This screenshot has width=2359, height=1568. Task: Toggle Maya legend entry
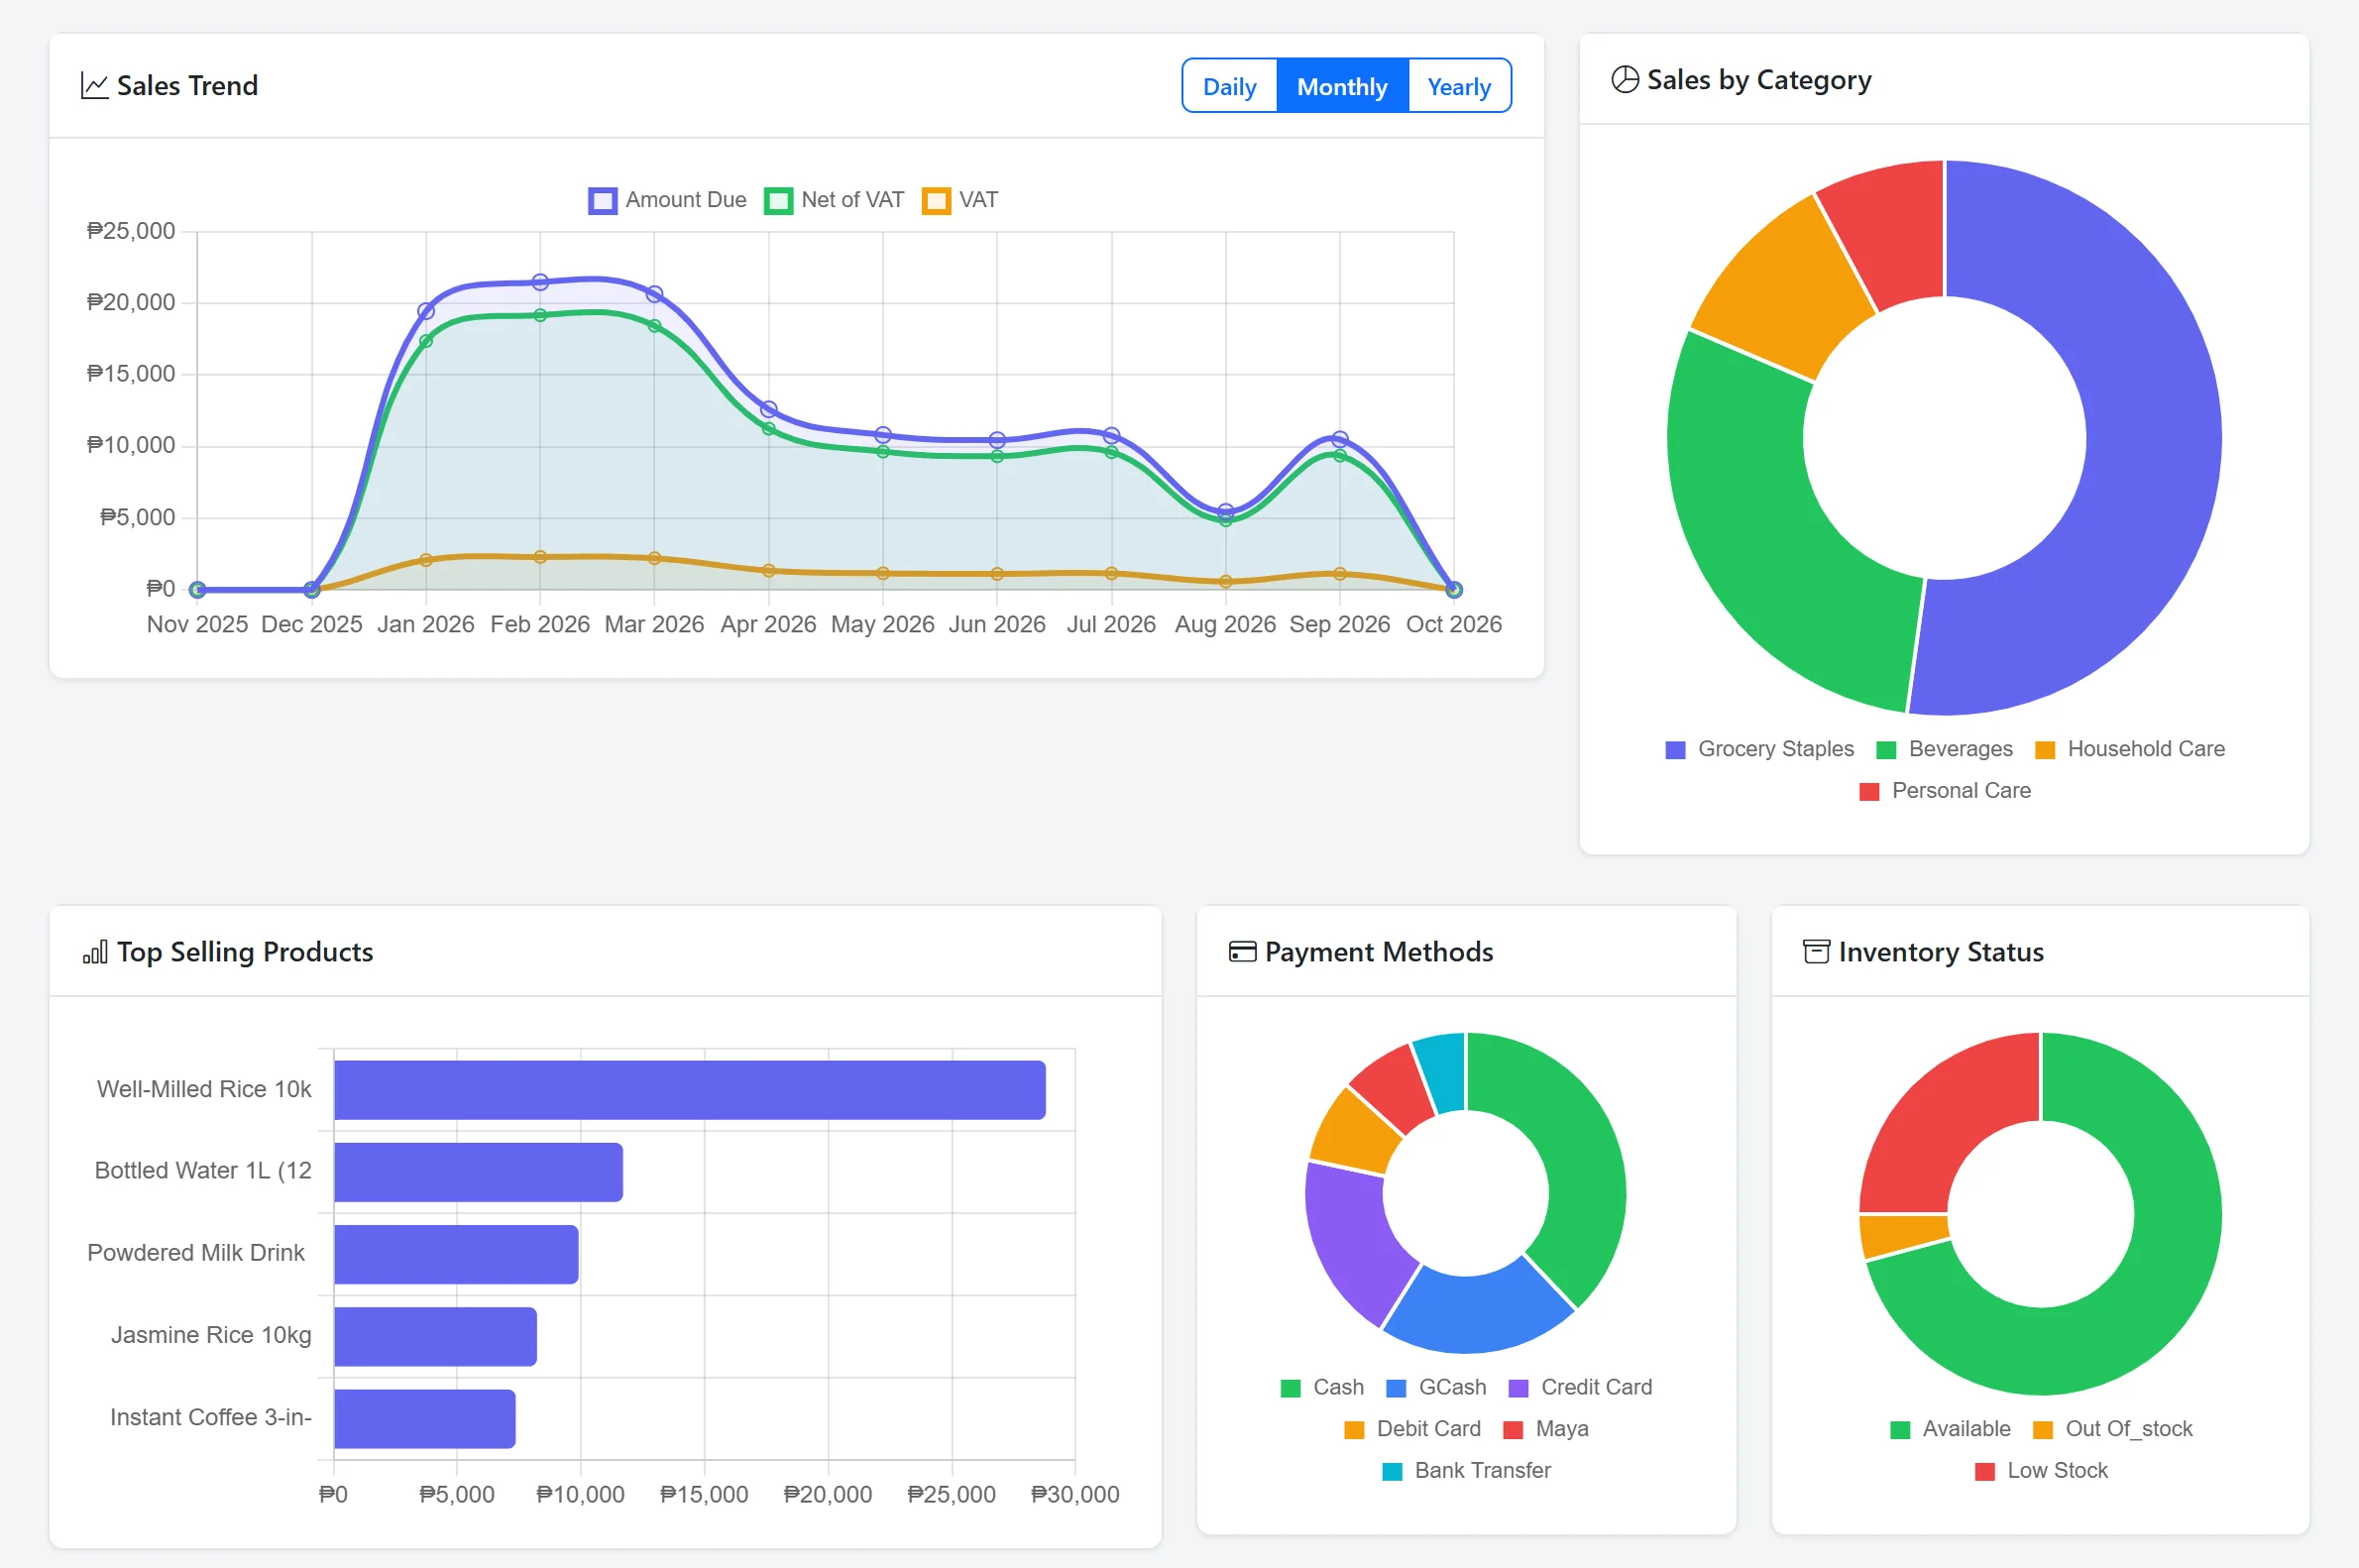click(x=1546, y=1430)
